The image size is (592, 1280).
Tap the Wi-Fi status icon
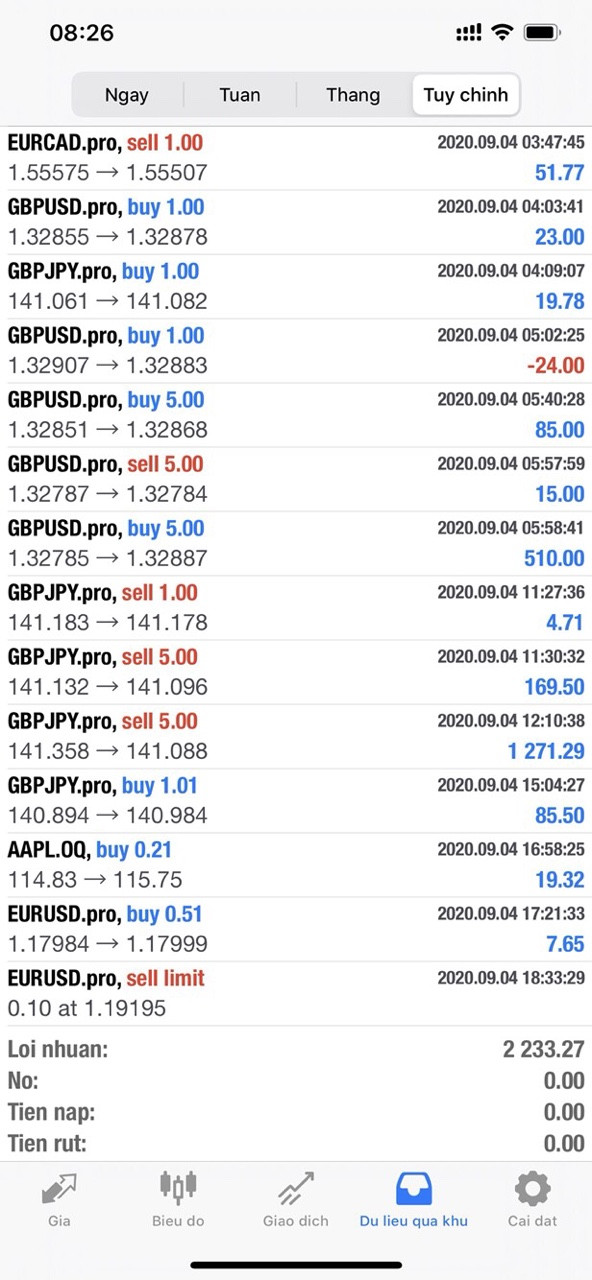click(502, 33)
